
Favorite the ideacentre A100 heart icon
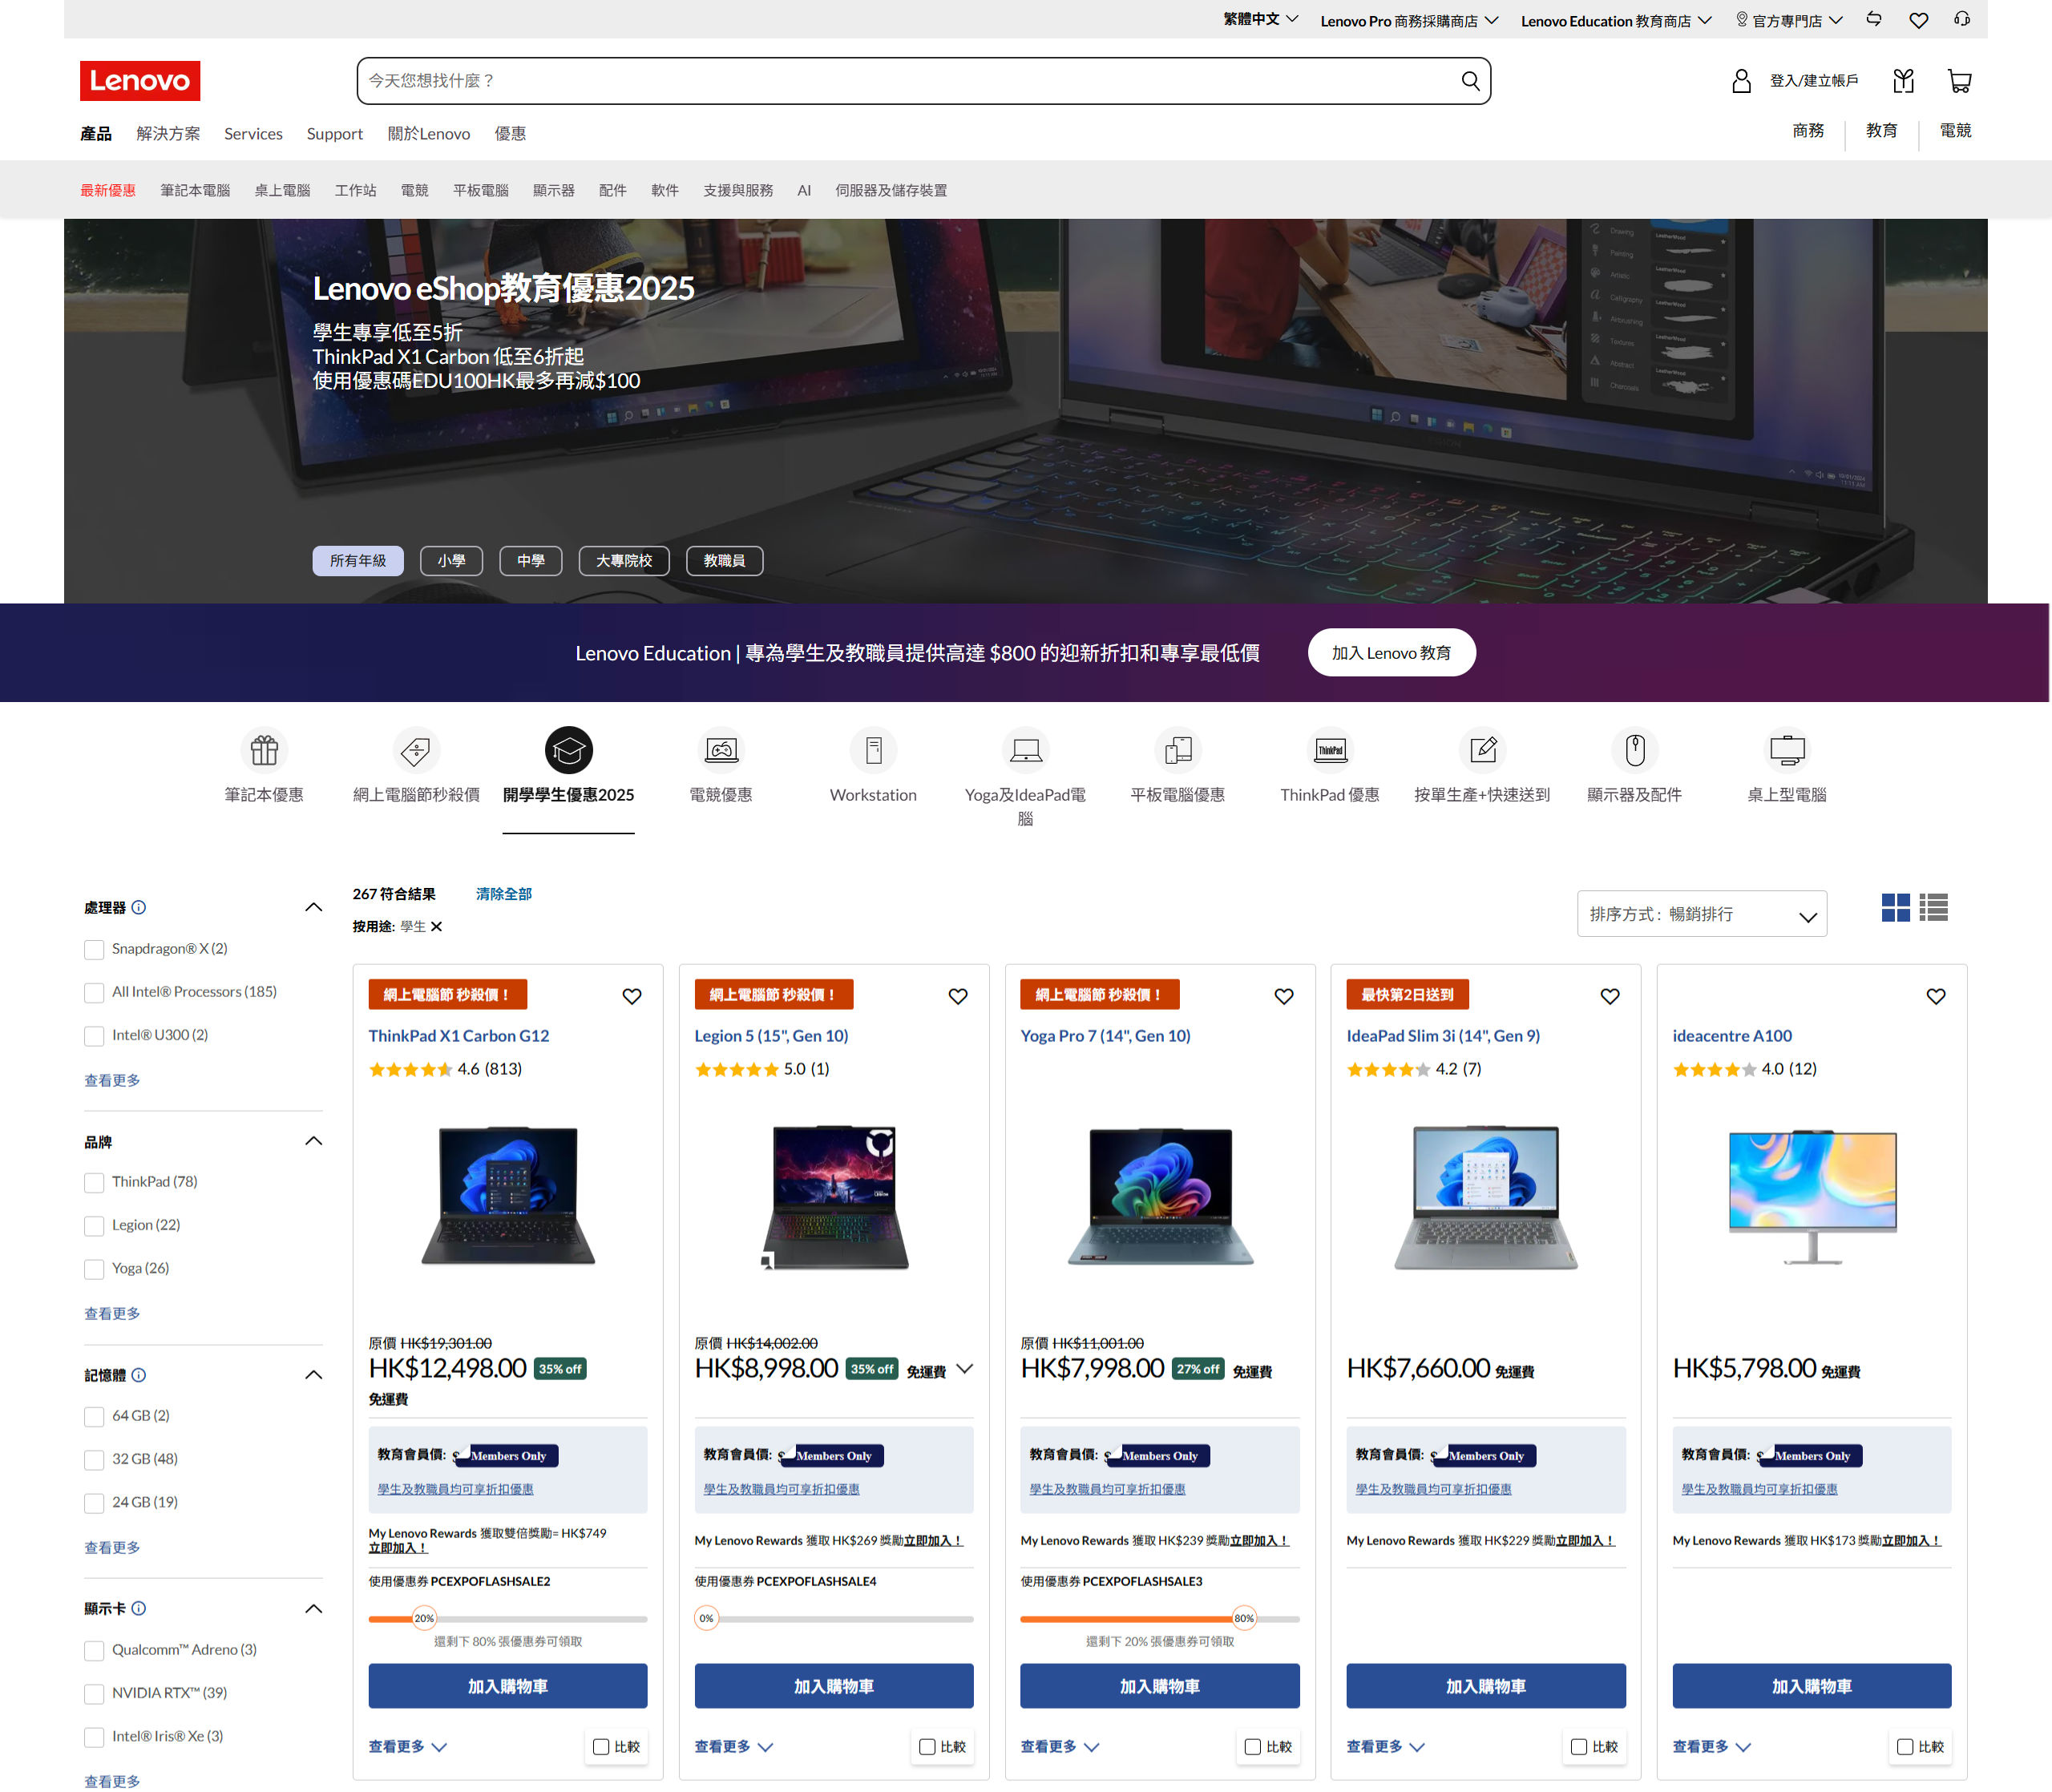point(1936,997)
